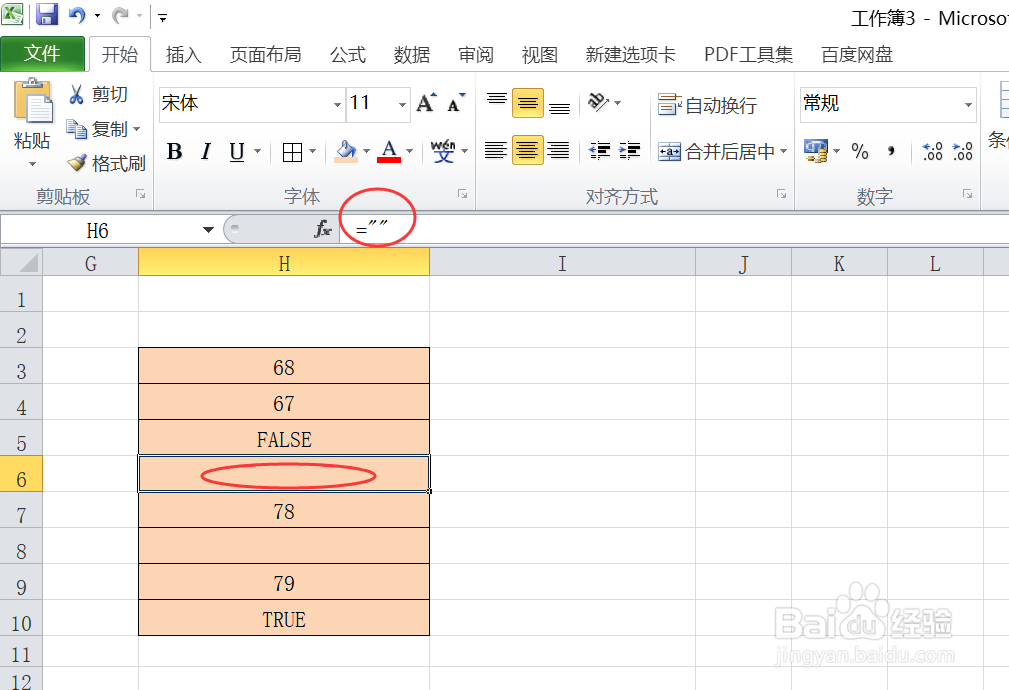Open the 文件 menu
The image size is (1009, 690).
tap(43, 54)
